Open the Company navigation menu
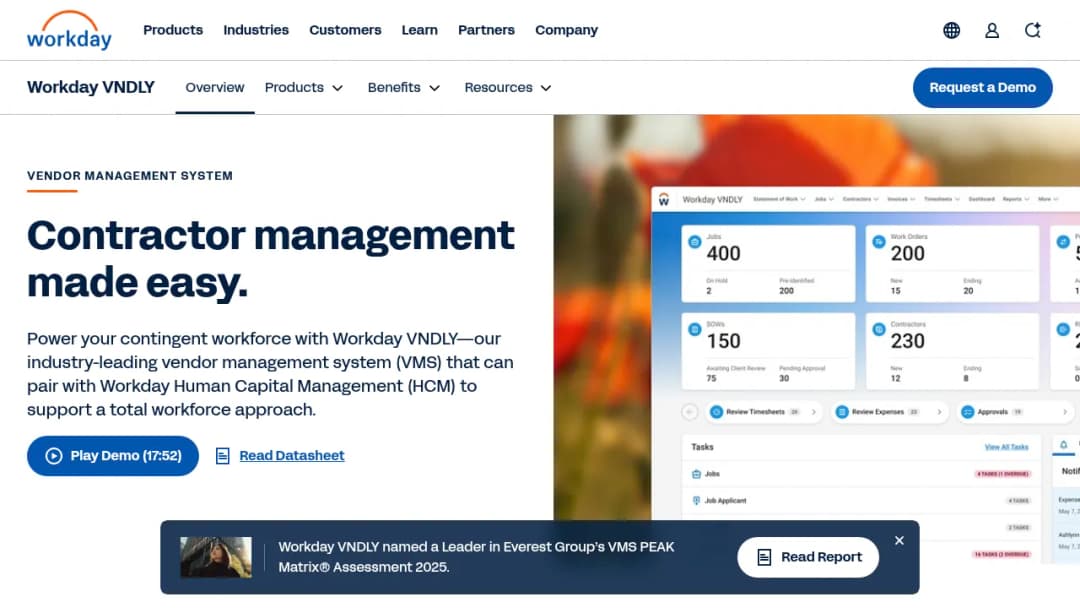The height and width of the screenshot is (608, 1080). [x=566, y=30]
